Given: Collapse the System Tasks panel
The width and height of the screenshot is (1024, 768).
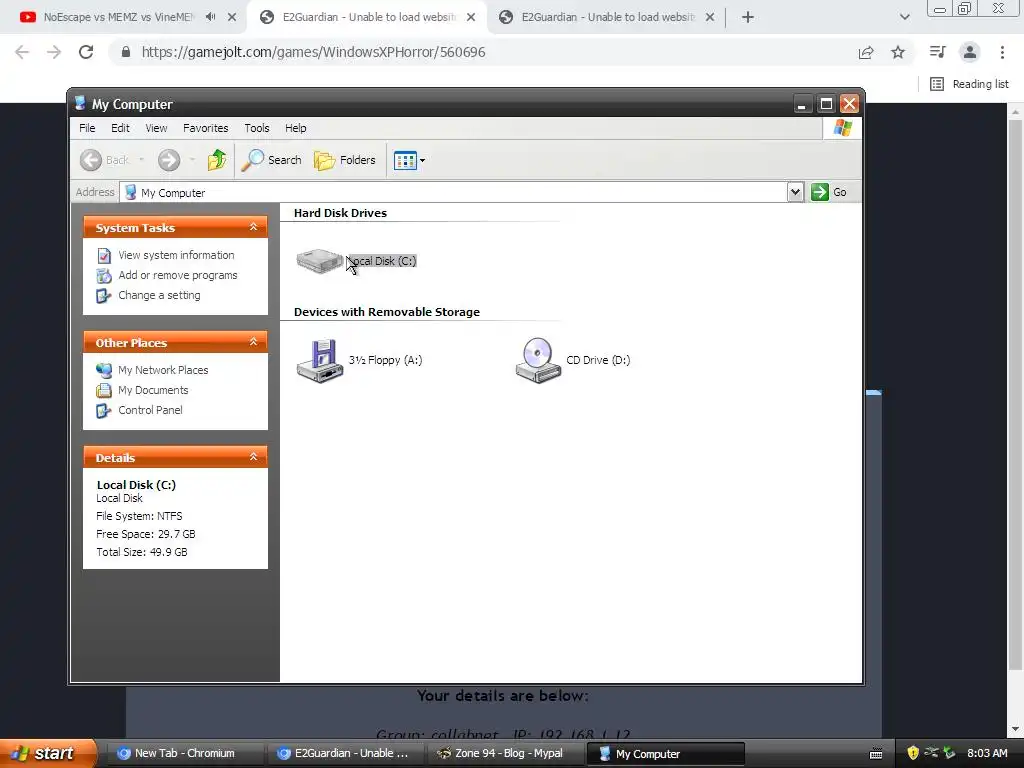Looking at the screenshot, I should coord(253,227).
